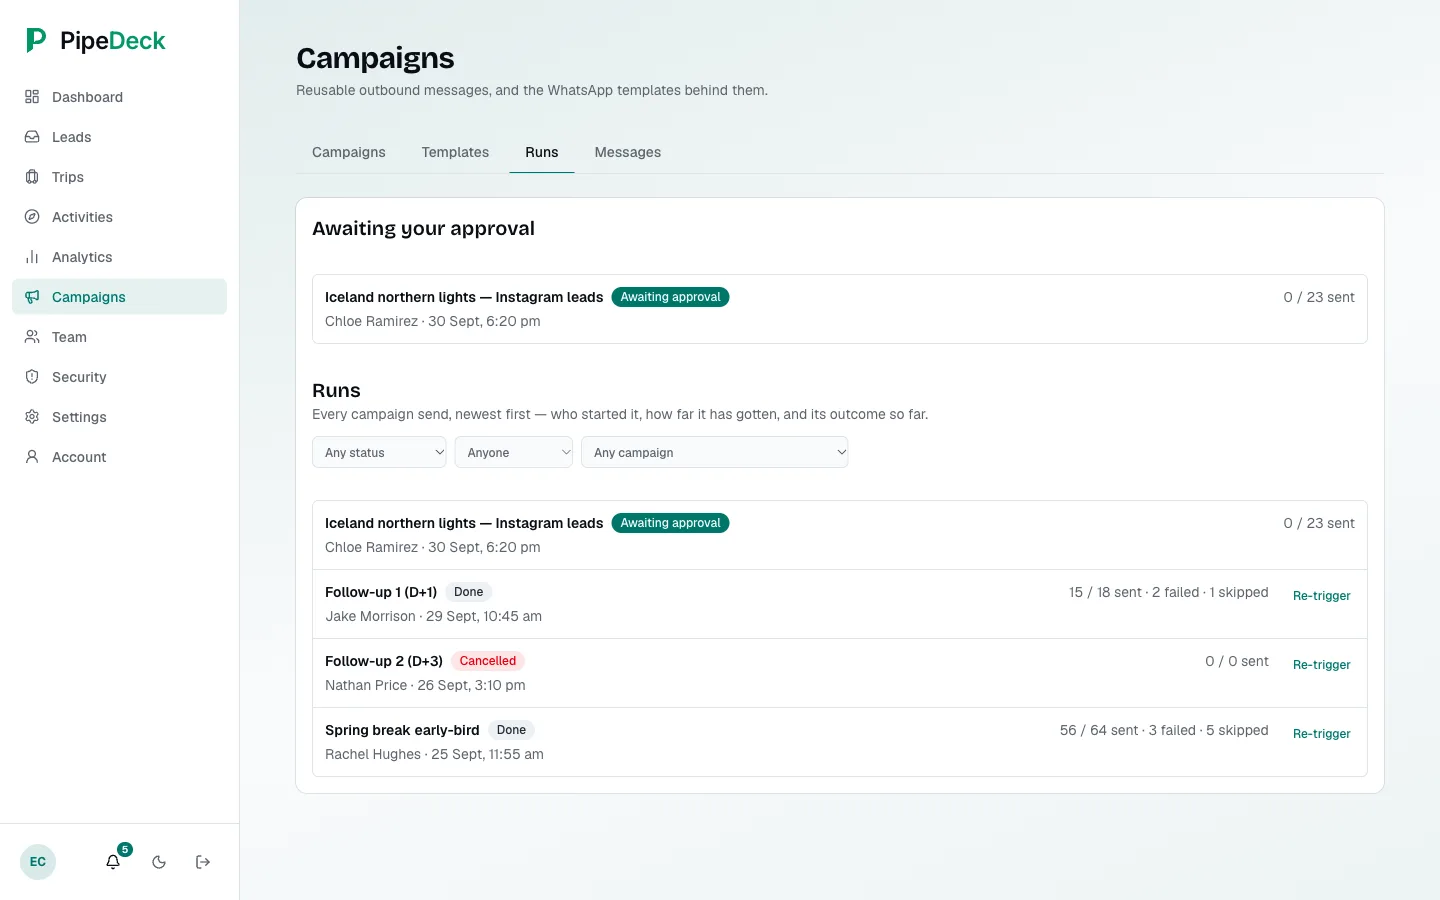
Task: Click the Campaigns megaphone icon
Action: coord(32,297)
